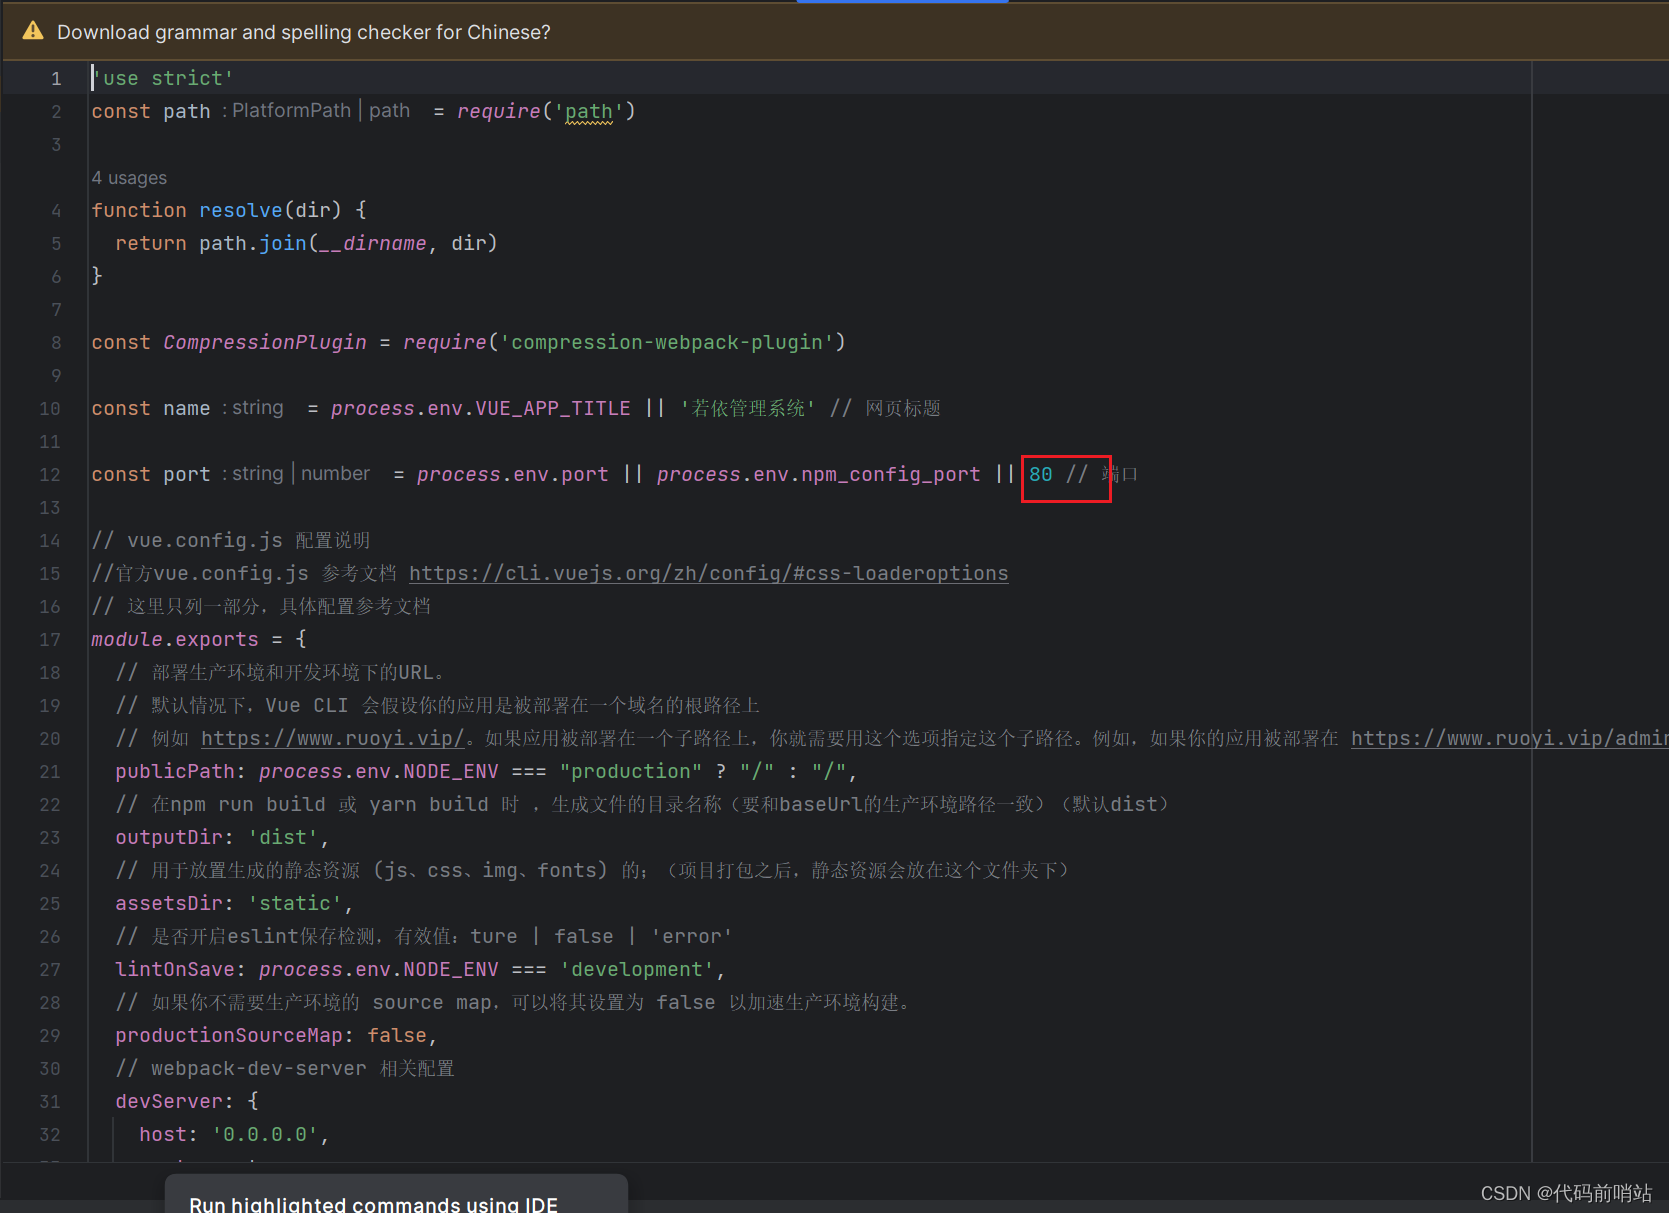1669x1213 pixels.
Task: Click the 'development' string on line 27
Action: (637, 969)
